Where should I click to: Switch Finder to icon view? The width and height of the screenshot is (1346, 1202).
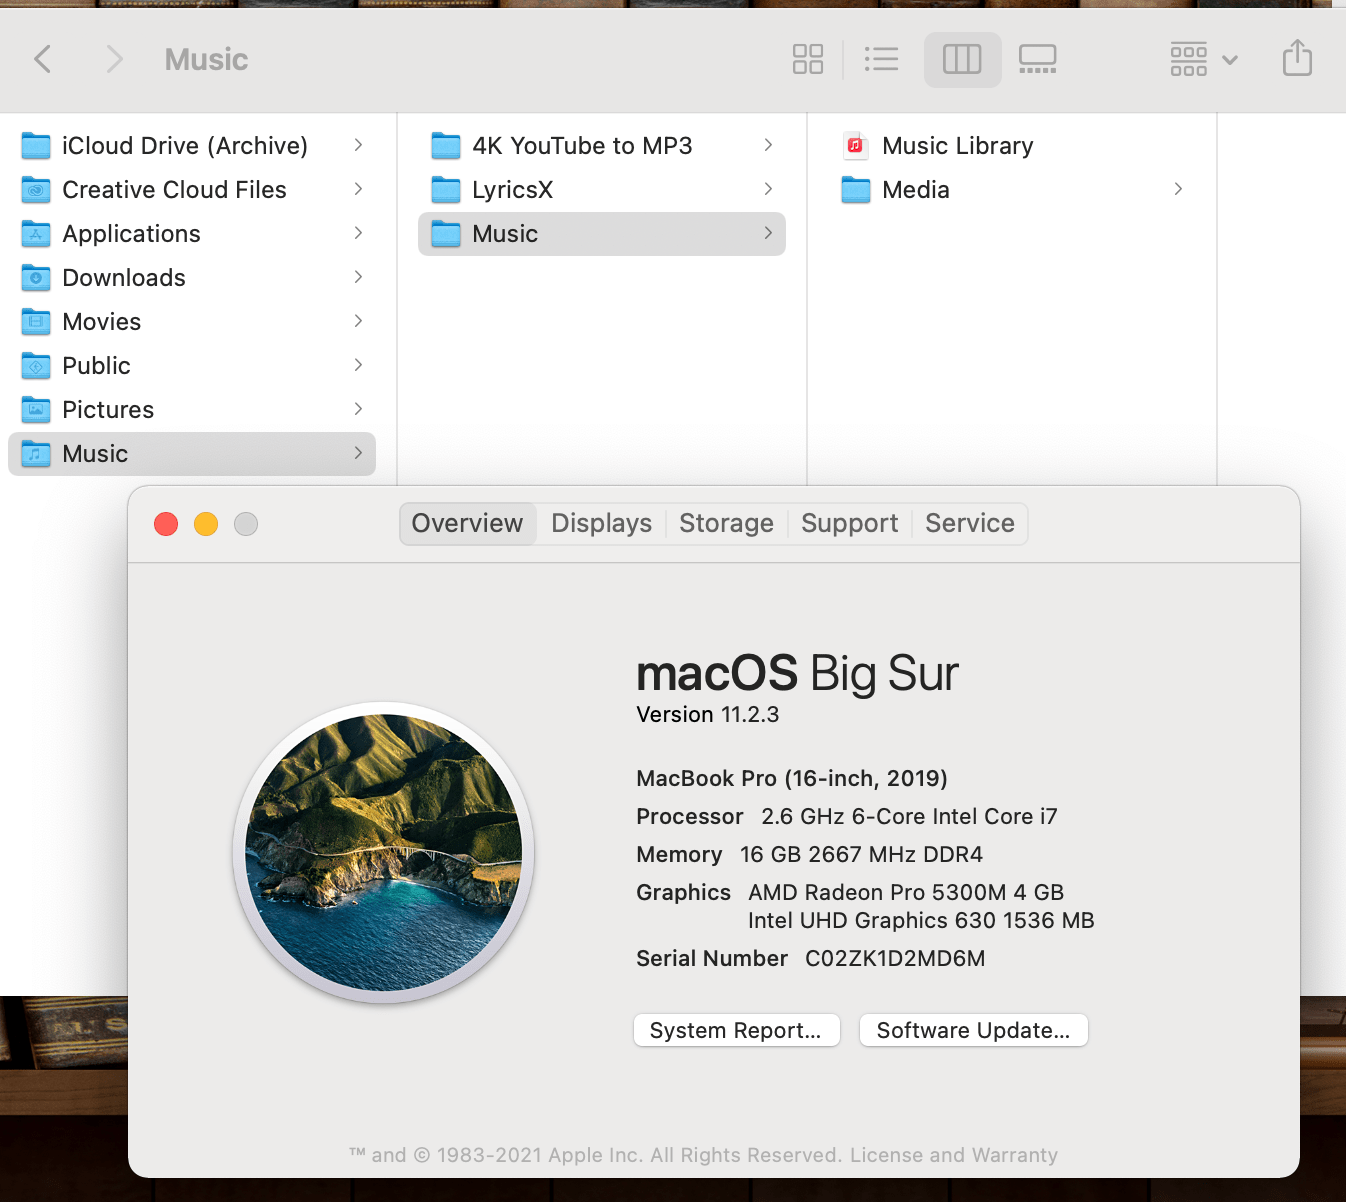click(808, 59)
